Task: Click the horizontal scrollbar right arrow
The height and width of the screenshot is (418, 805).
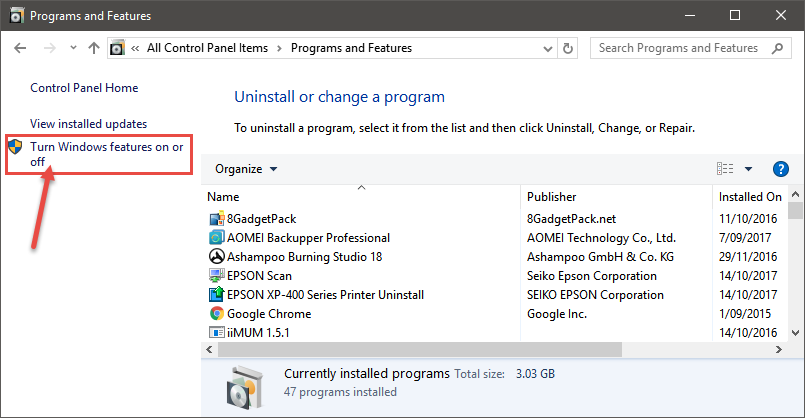Action: coord(779,350)
